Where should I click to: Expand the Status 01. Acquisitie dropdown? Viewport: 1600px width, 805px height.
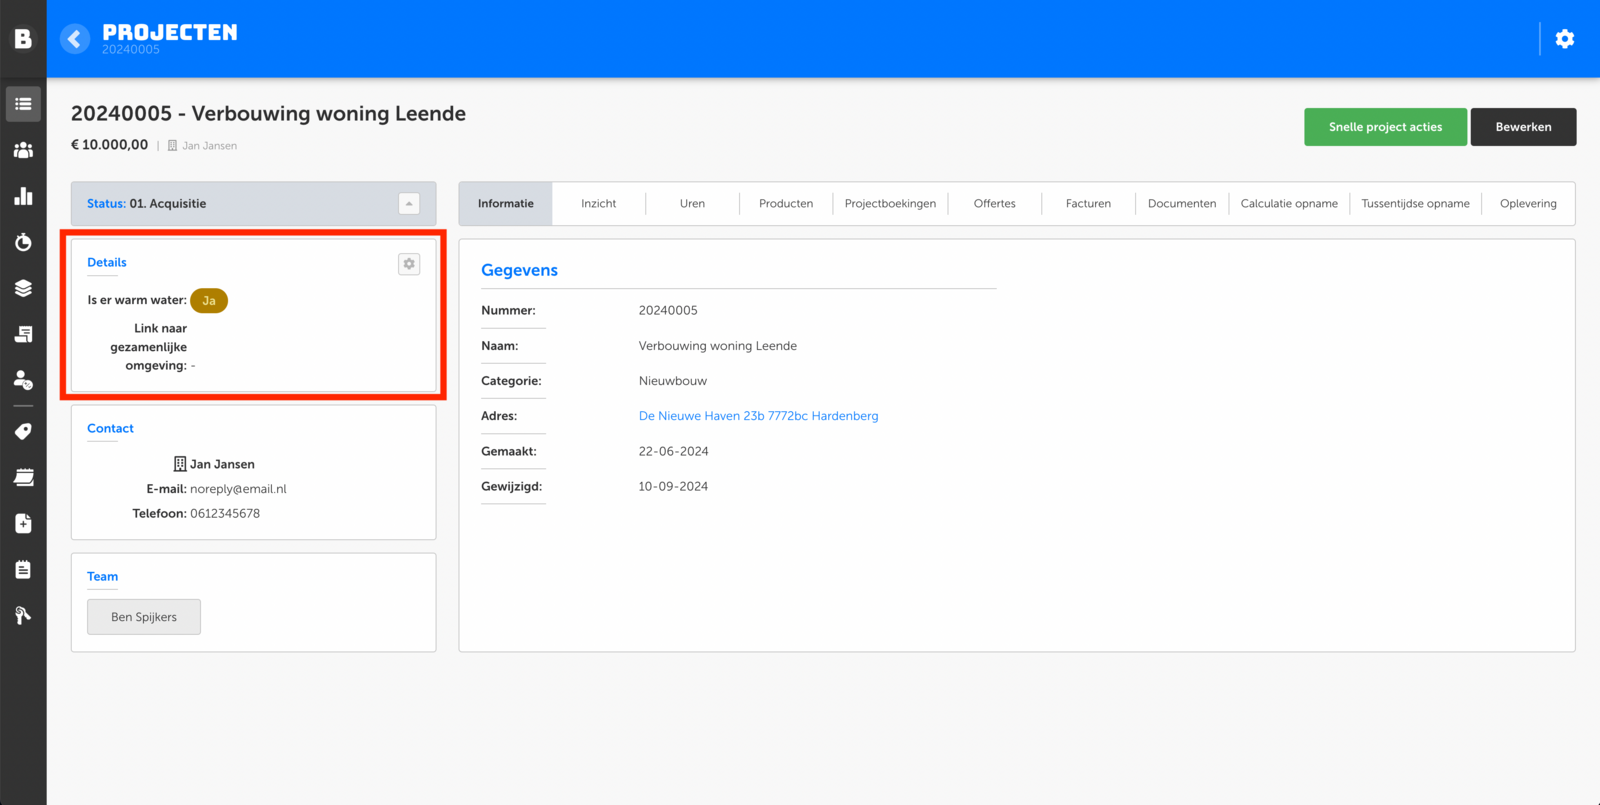click(409, 204)
